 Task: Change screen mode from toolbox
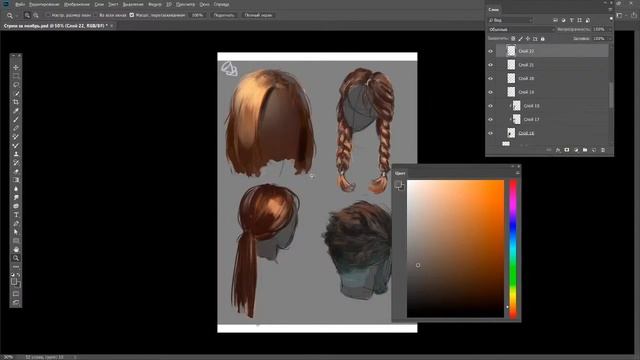[16, 302]
